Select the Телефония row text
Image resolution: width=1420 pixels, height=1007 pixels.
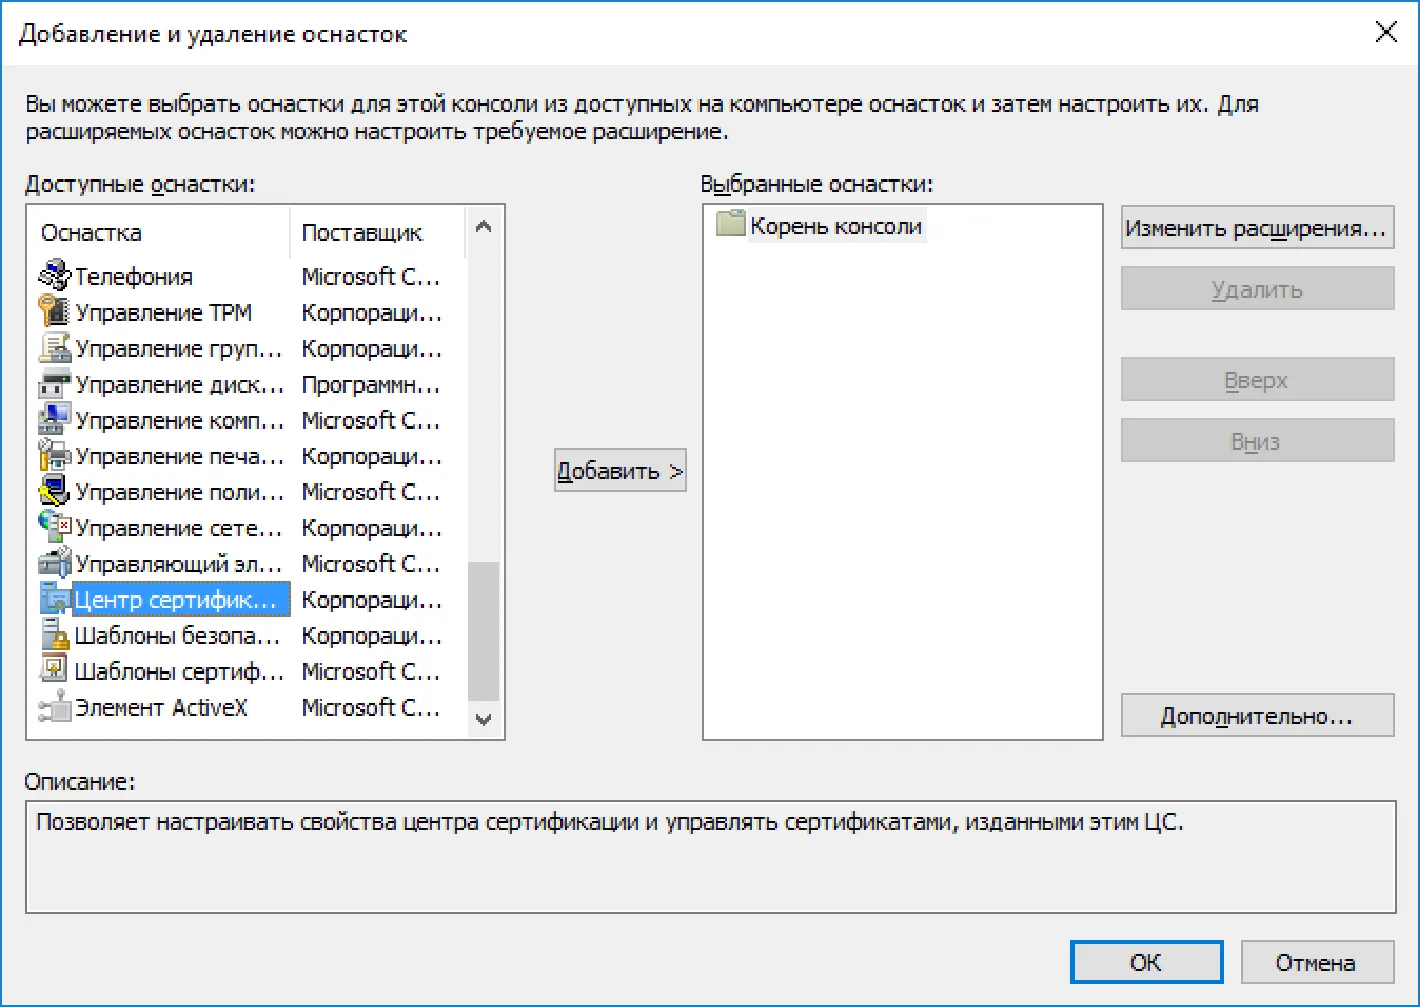click(x=134, y=276)
